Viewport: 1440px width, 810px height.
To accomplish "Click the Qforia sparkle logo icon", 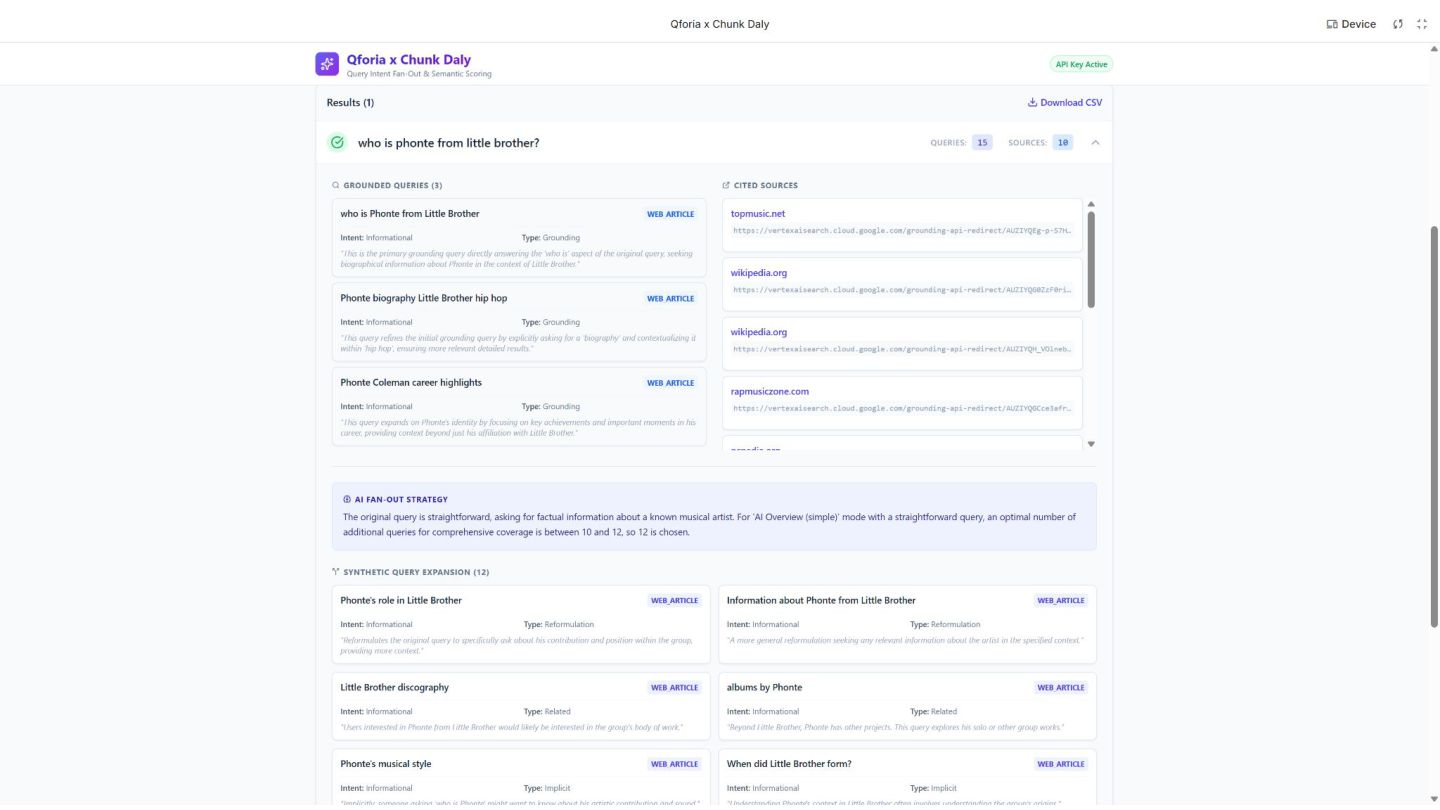I will click(x=327, y=64).
